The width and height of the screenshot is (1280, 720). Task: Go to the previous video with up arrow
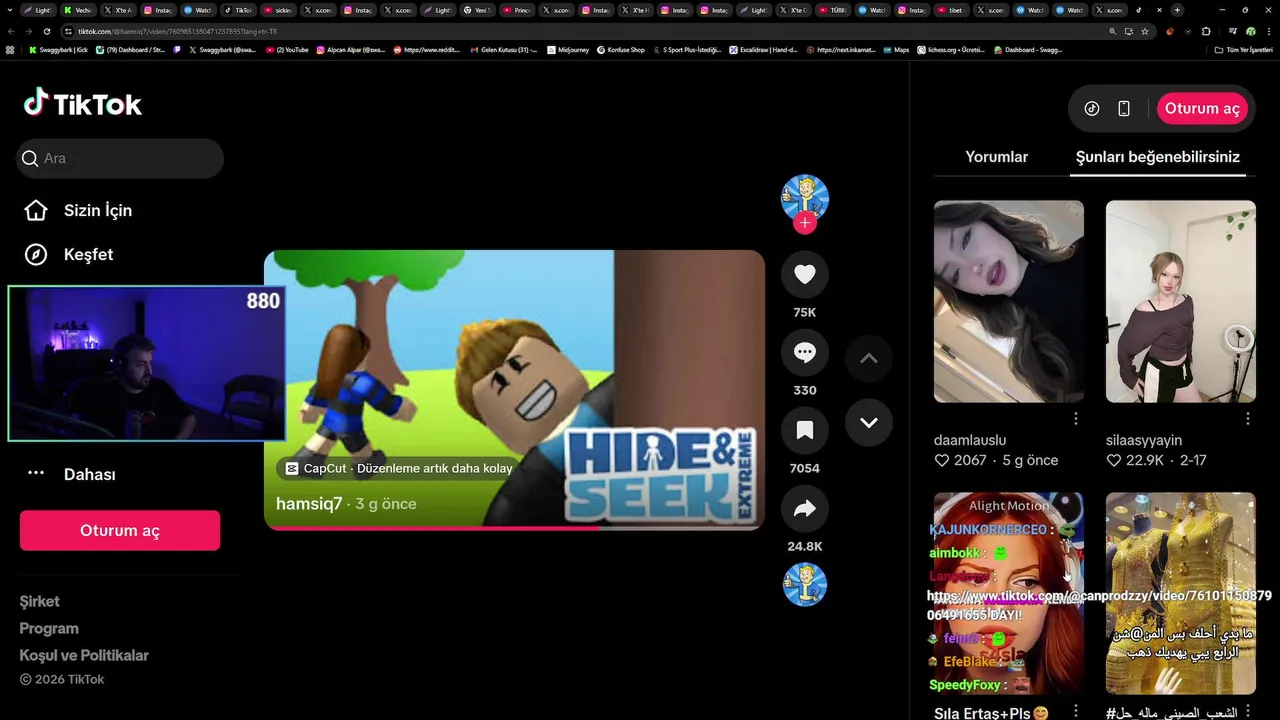click(x=869, y=358)
